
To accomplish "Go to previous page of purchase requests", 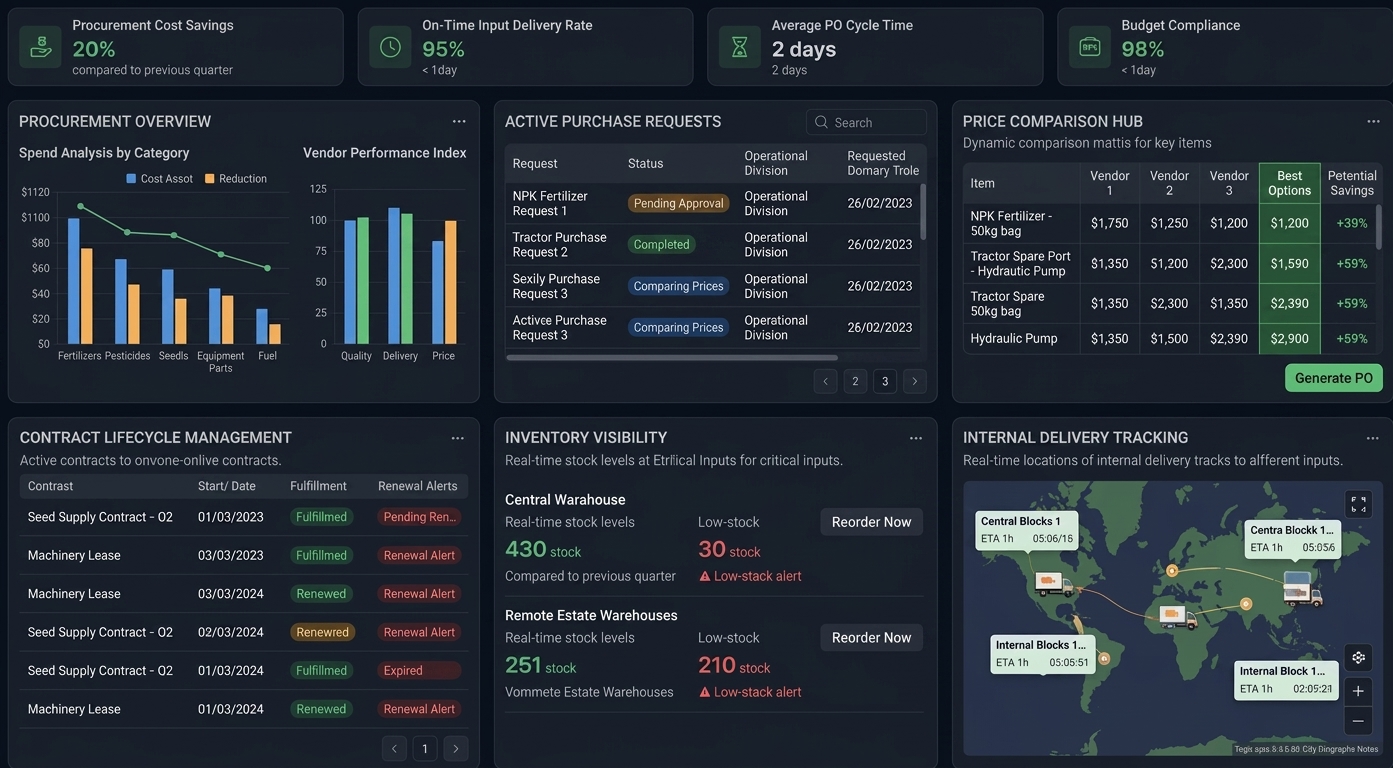I will coord(825,381).
